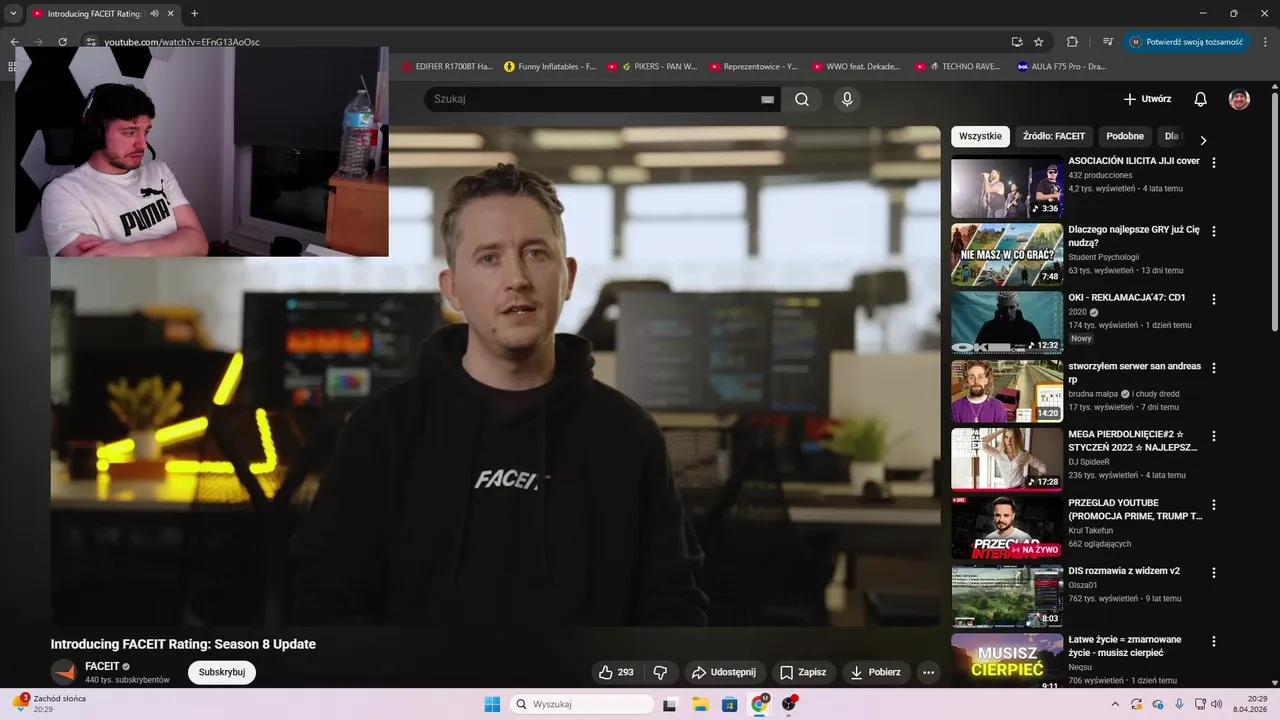This screenshot has height=720, width=1280.
Task: Open the FACEIT channel name link
Action: 102,666
